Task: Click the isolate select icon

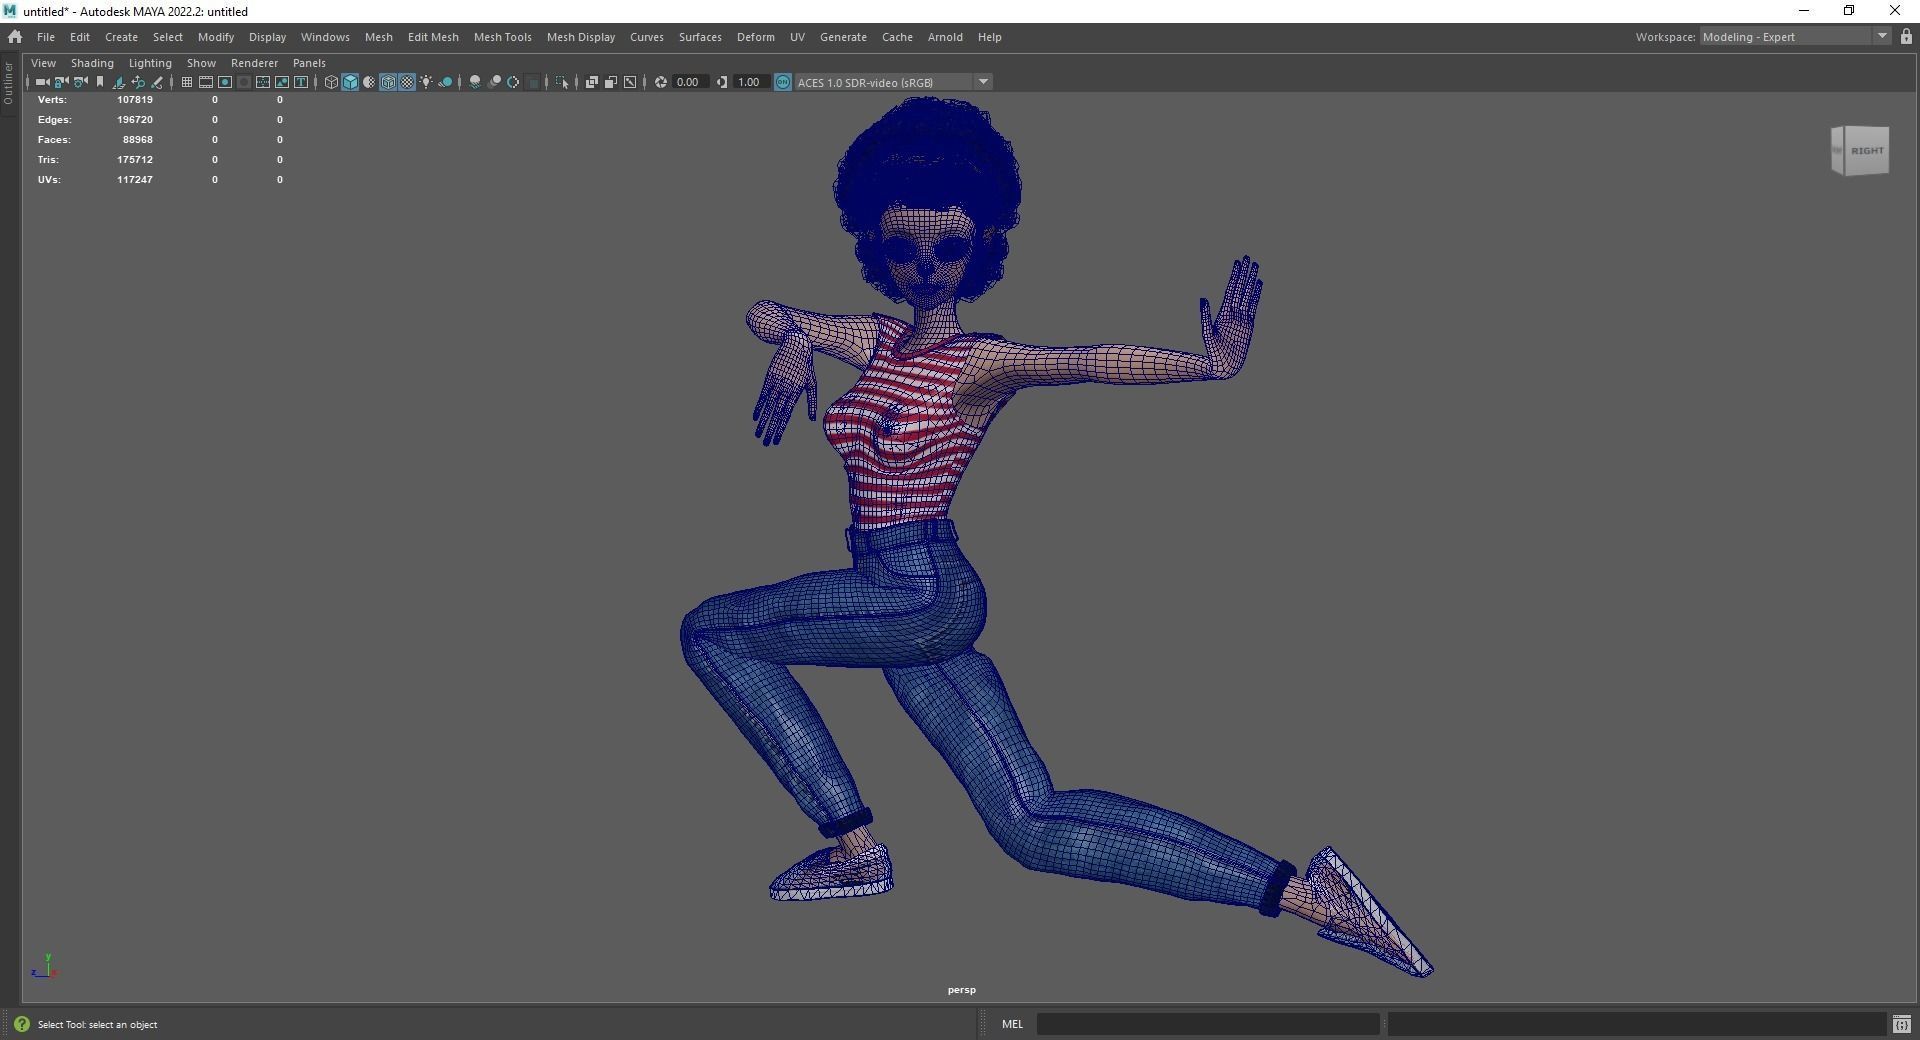Action: pyautogui.click(x=561, y=82)
